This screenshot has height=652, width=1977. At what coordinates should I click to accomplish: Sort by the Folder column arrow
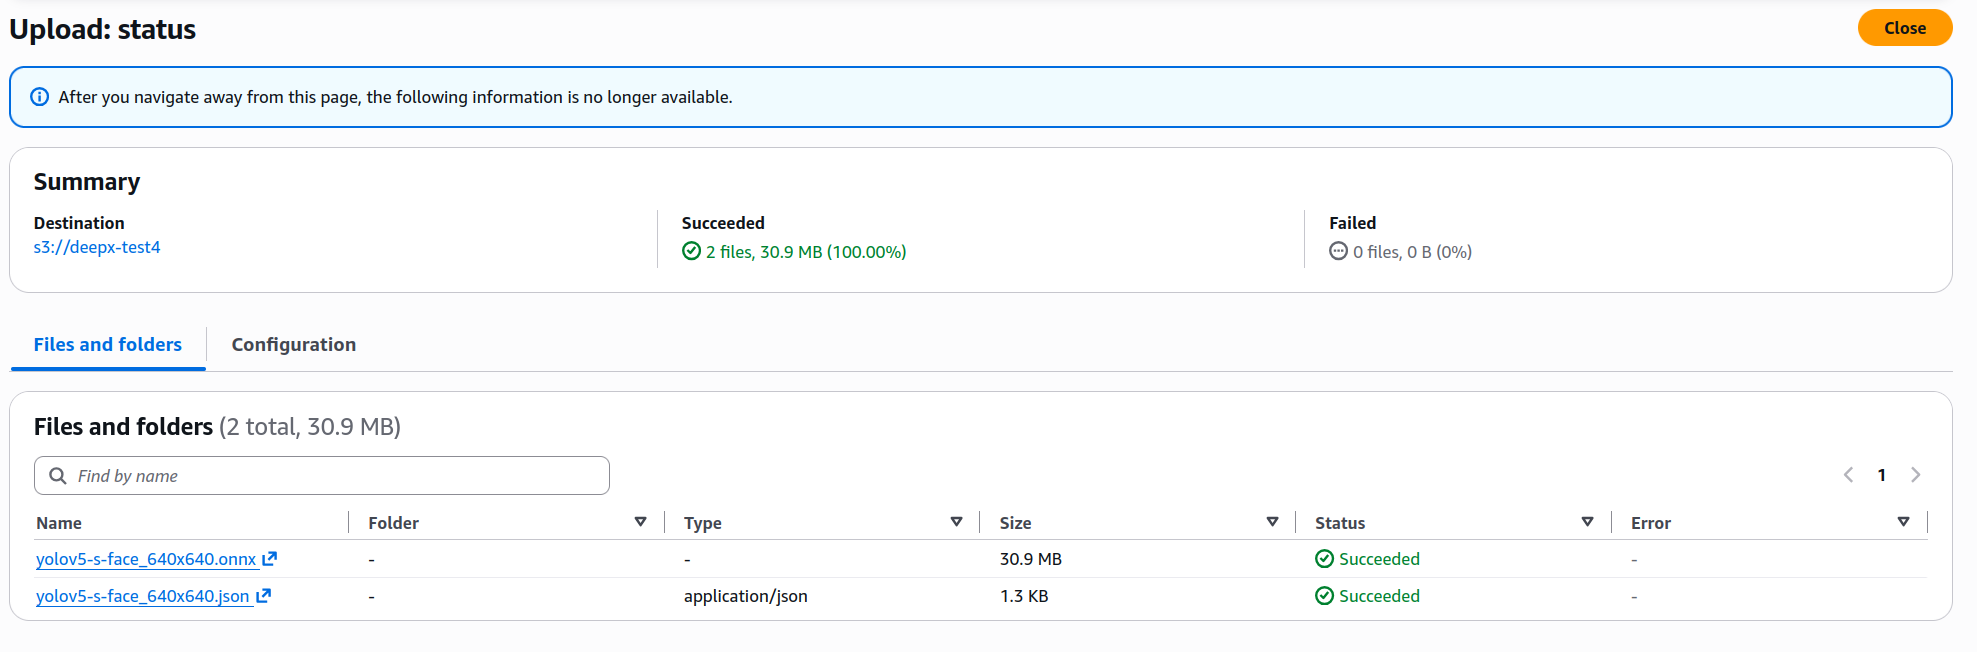click(x=641, y=522)
